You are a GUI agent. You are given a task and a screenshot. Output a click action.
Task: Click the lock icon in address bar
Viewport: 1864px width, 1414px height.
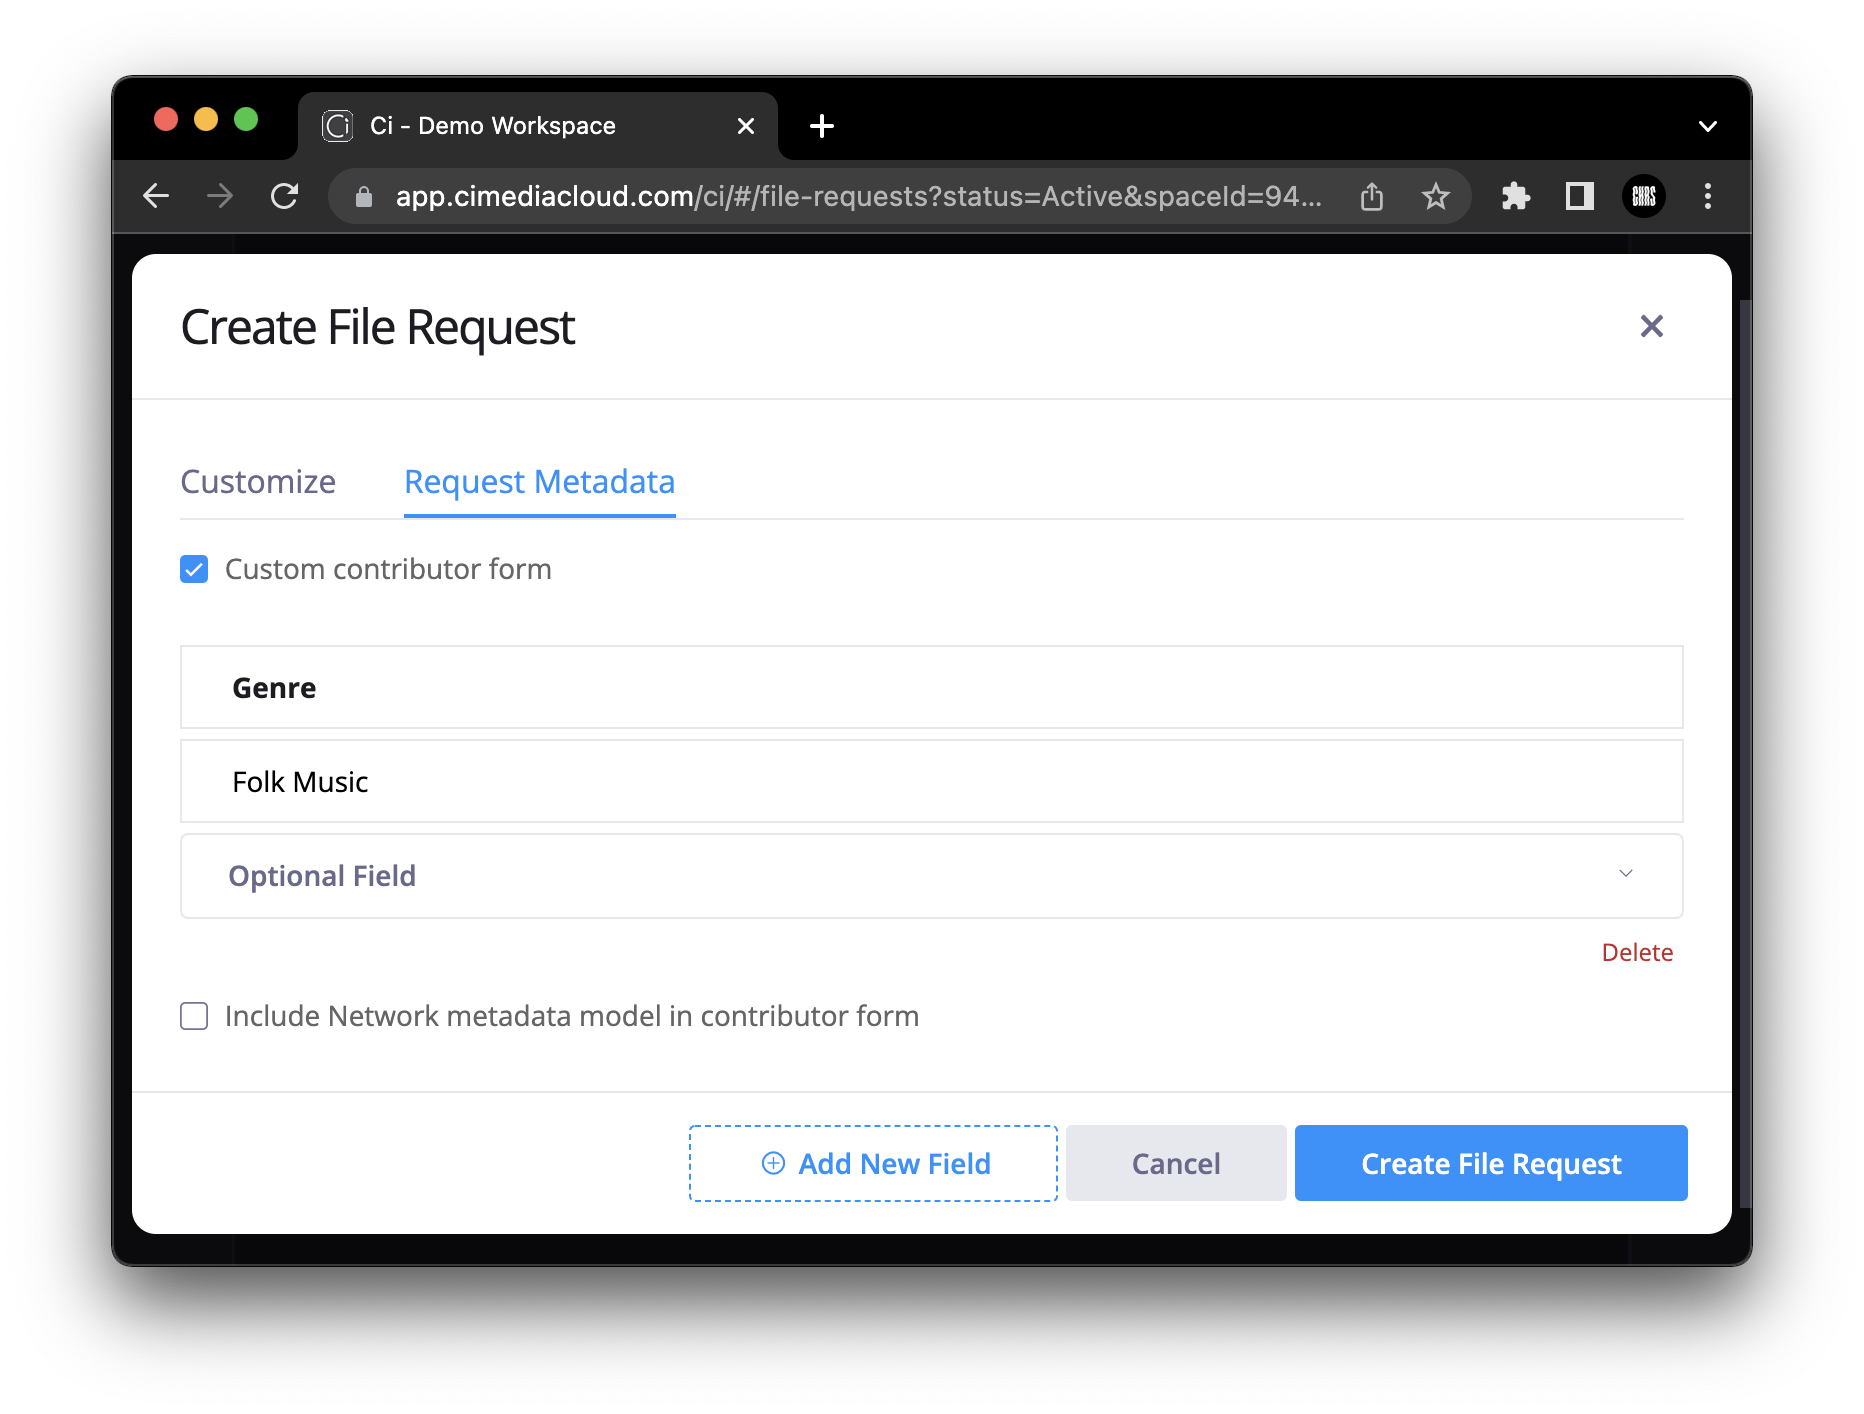364,197
